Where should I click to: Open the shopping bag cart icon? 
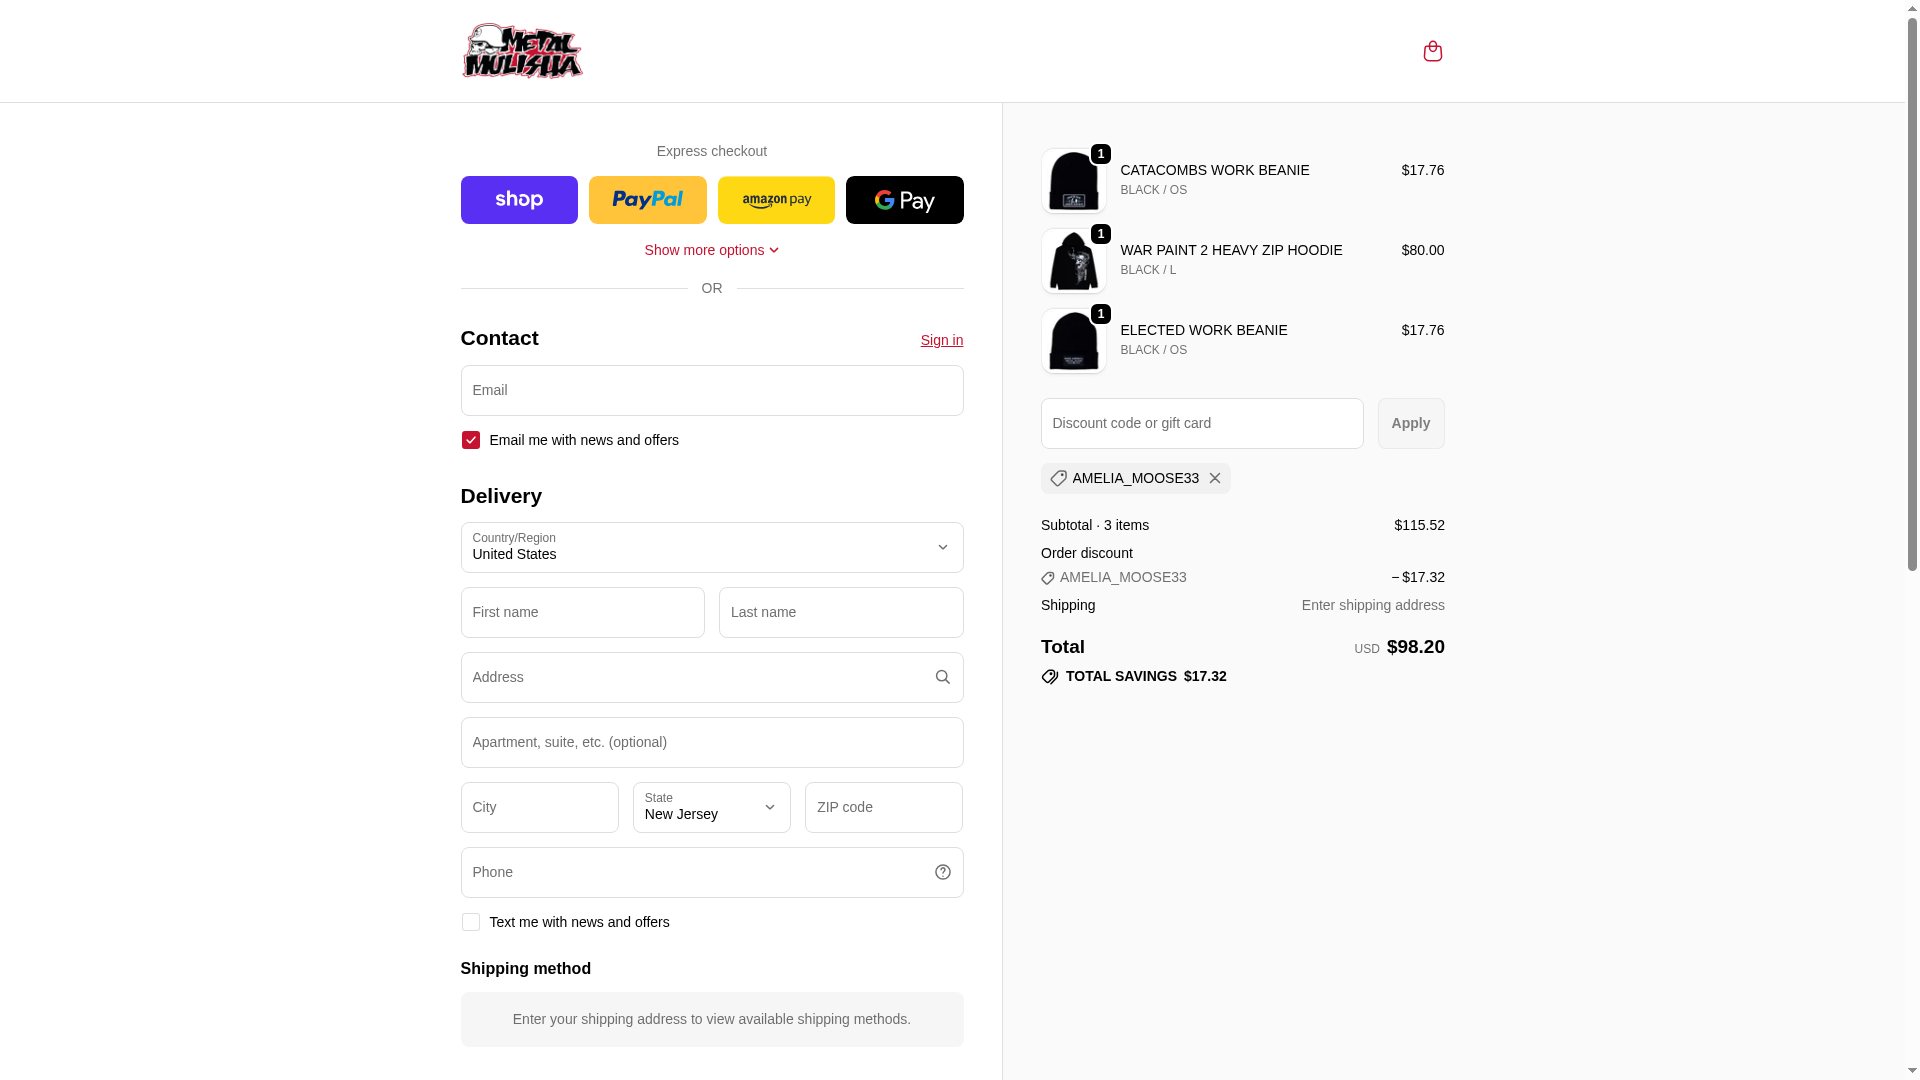click(1432, 51)
